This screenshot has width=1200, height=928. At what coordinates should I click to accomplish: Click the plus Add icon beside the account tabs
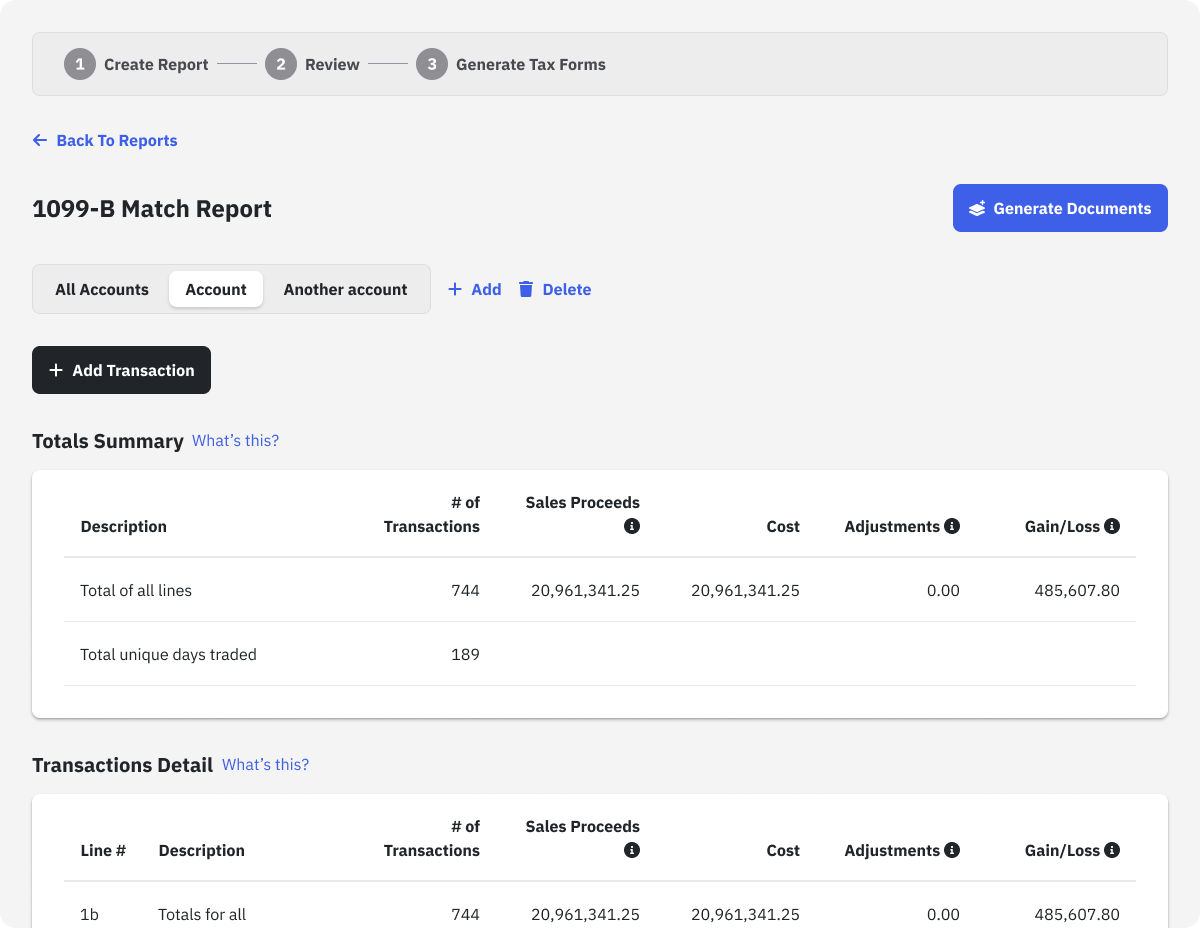(458, 289)
